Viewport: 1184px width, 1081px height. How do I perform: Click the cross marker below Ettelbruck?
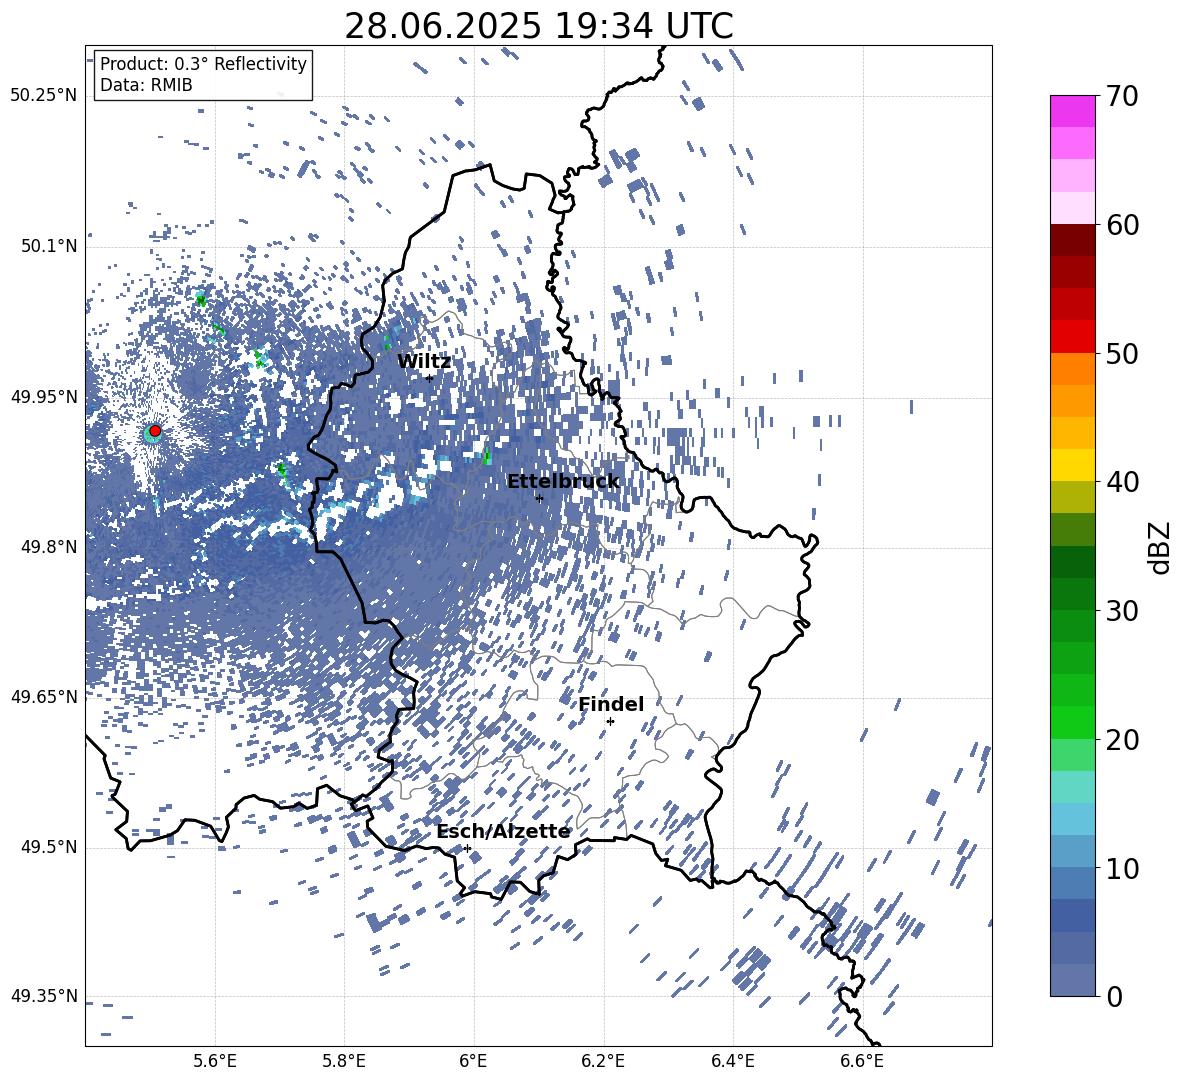coord(539,498)
